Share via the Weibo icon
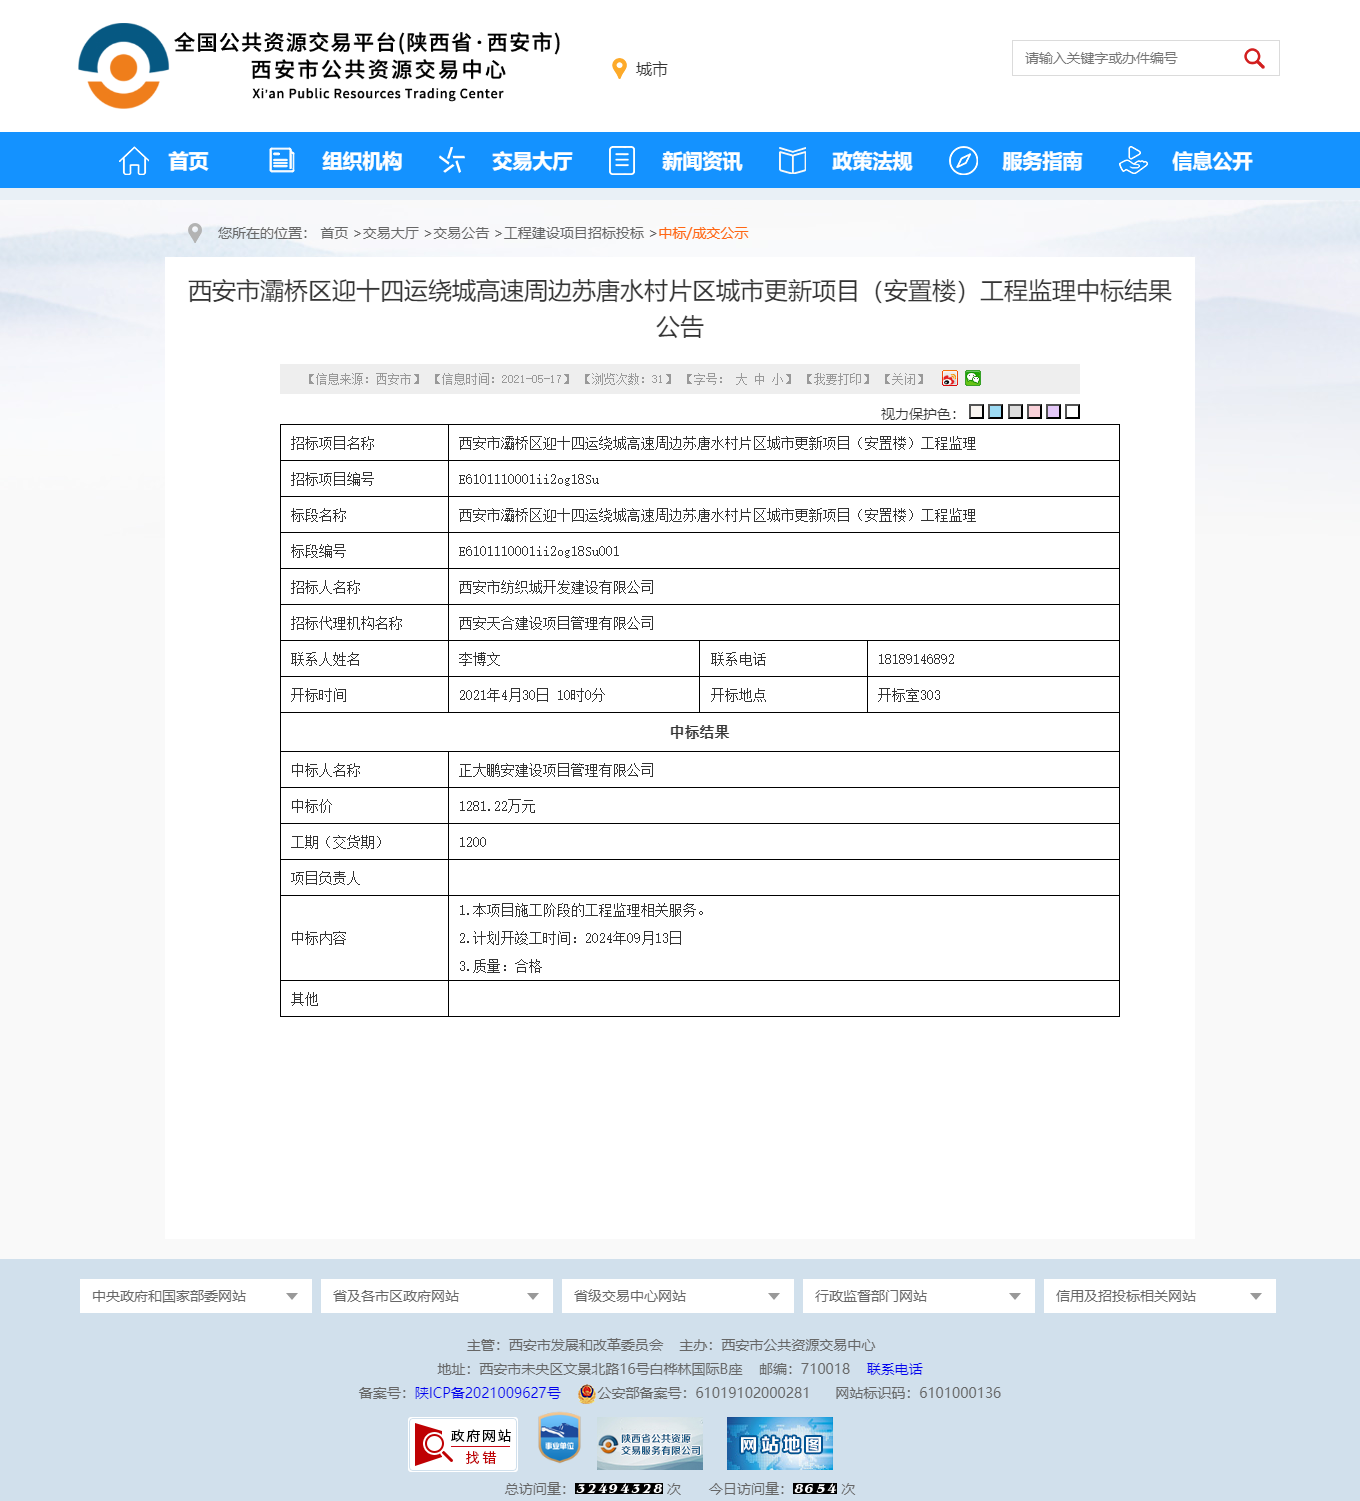Image resolution: width=1360 pixels, height=1501 pixels. [x=950, y=378]
